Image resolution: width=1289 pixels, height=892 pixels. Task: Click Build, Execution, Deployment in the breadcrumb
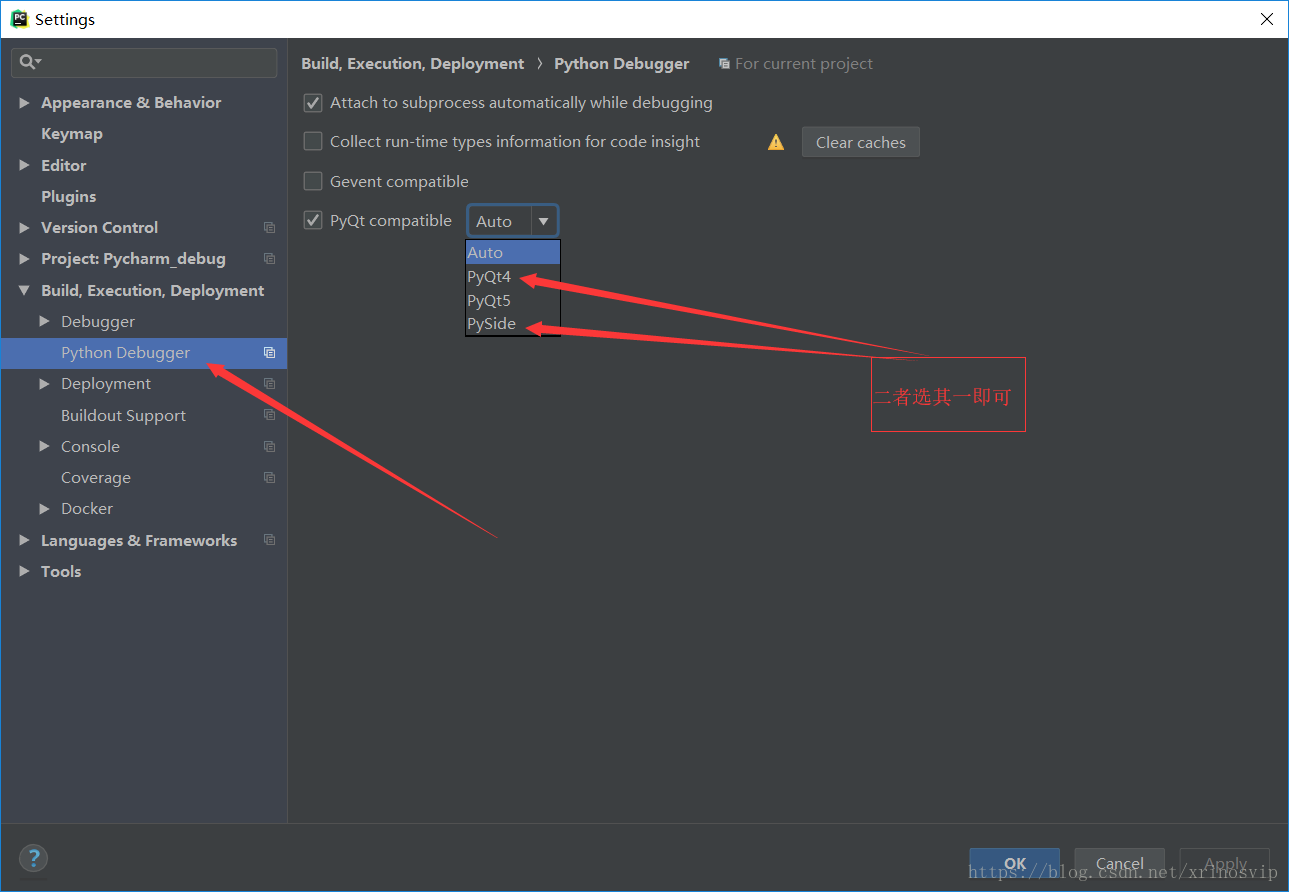tap(412, 64)
